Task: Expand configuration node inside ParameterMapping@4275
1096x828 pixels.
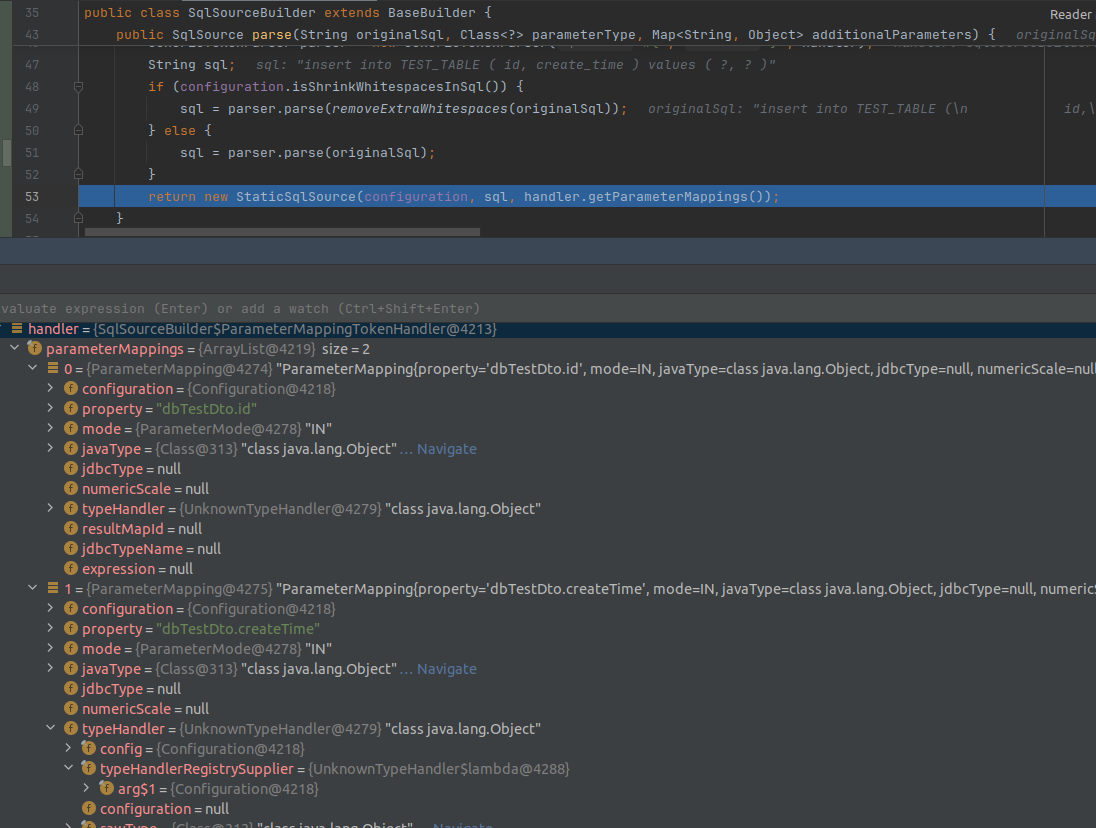Action: [x=50, y=608]
